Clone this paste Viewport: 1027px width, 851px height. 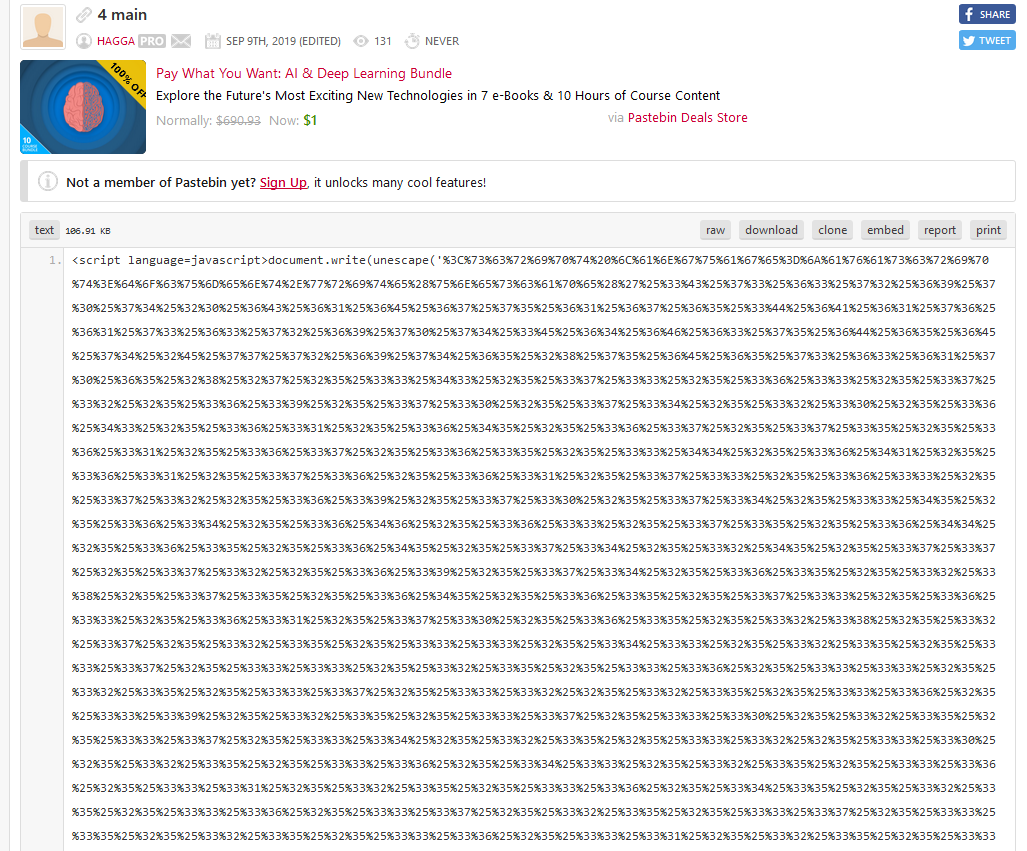click(832, 230)
